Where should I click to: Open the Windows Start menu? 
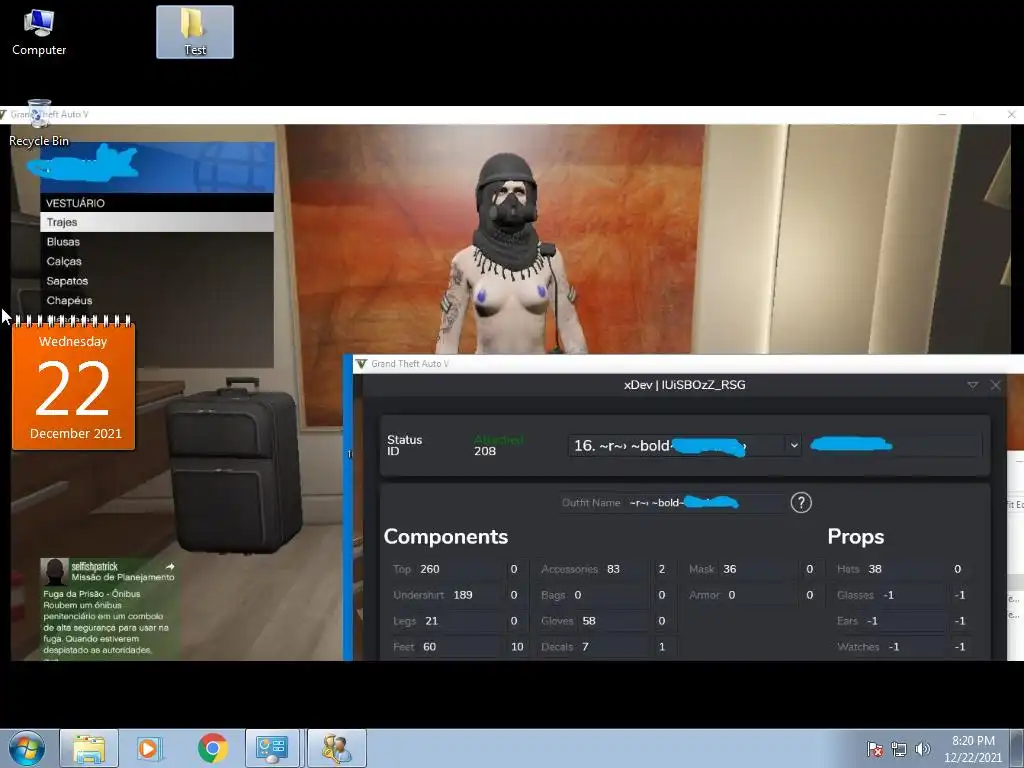pos(26,748)
